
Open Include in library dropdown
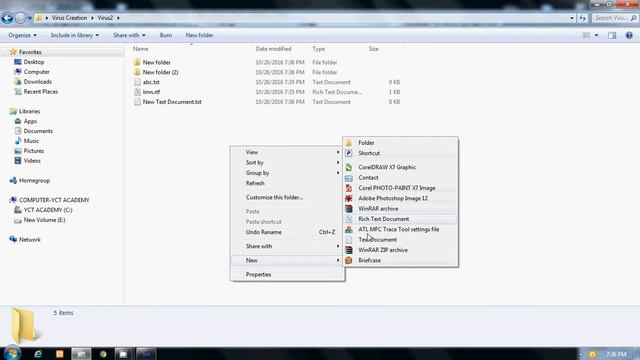75,36
